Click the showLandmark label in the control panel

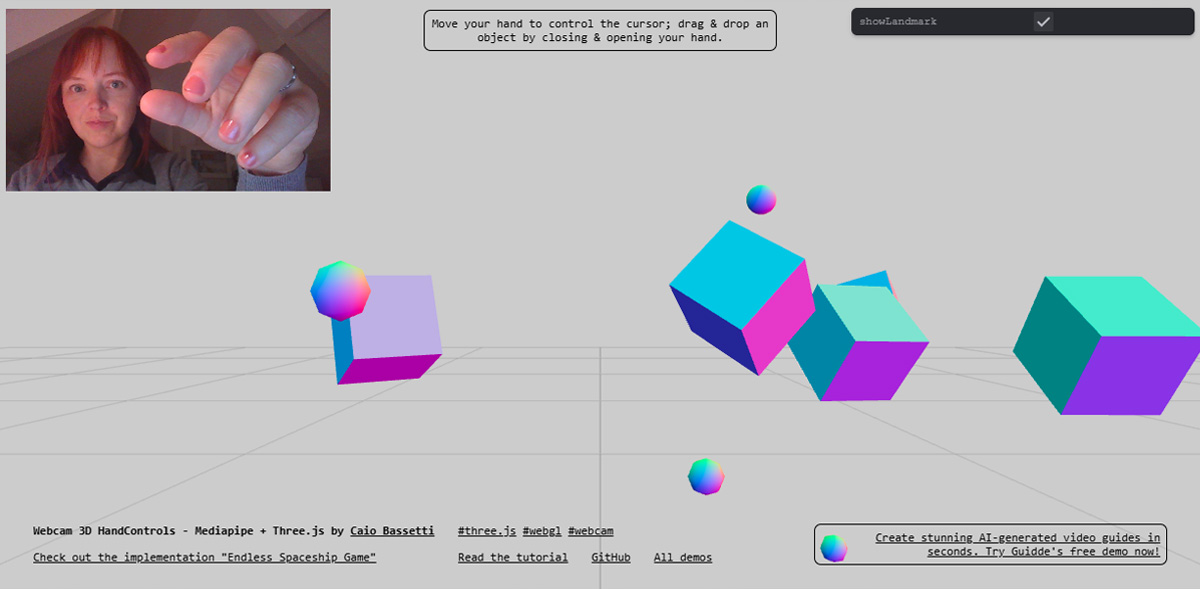point(898,21)
